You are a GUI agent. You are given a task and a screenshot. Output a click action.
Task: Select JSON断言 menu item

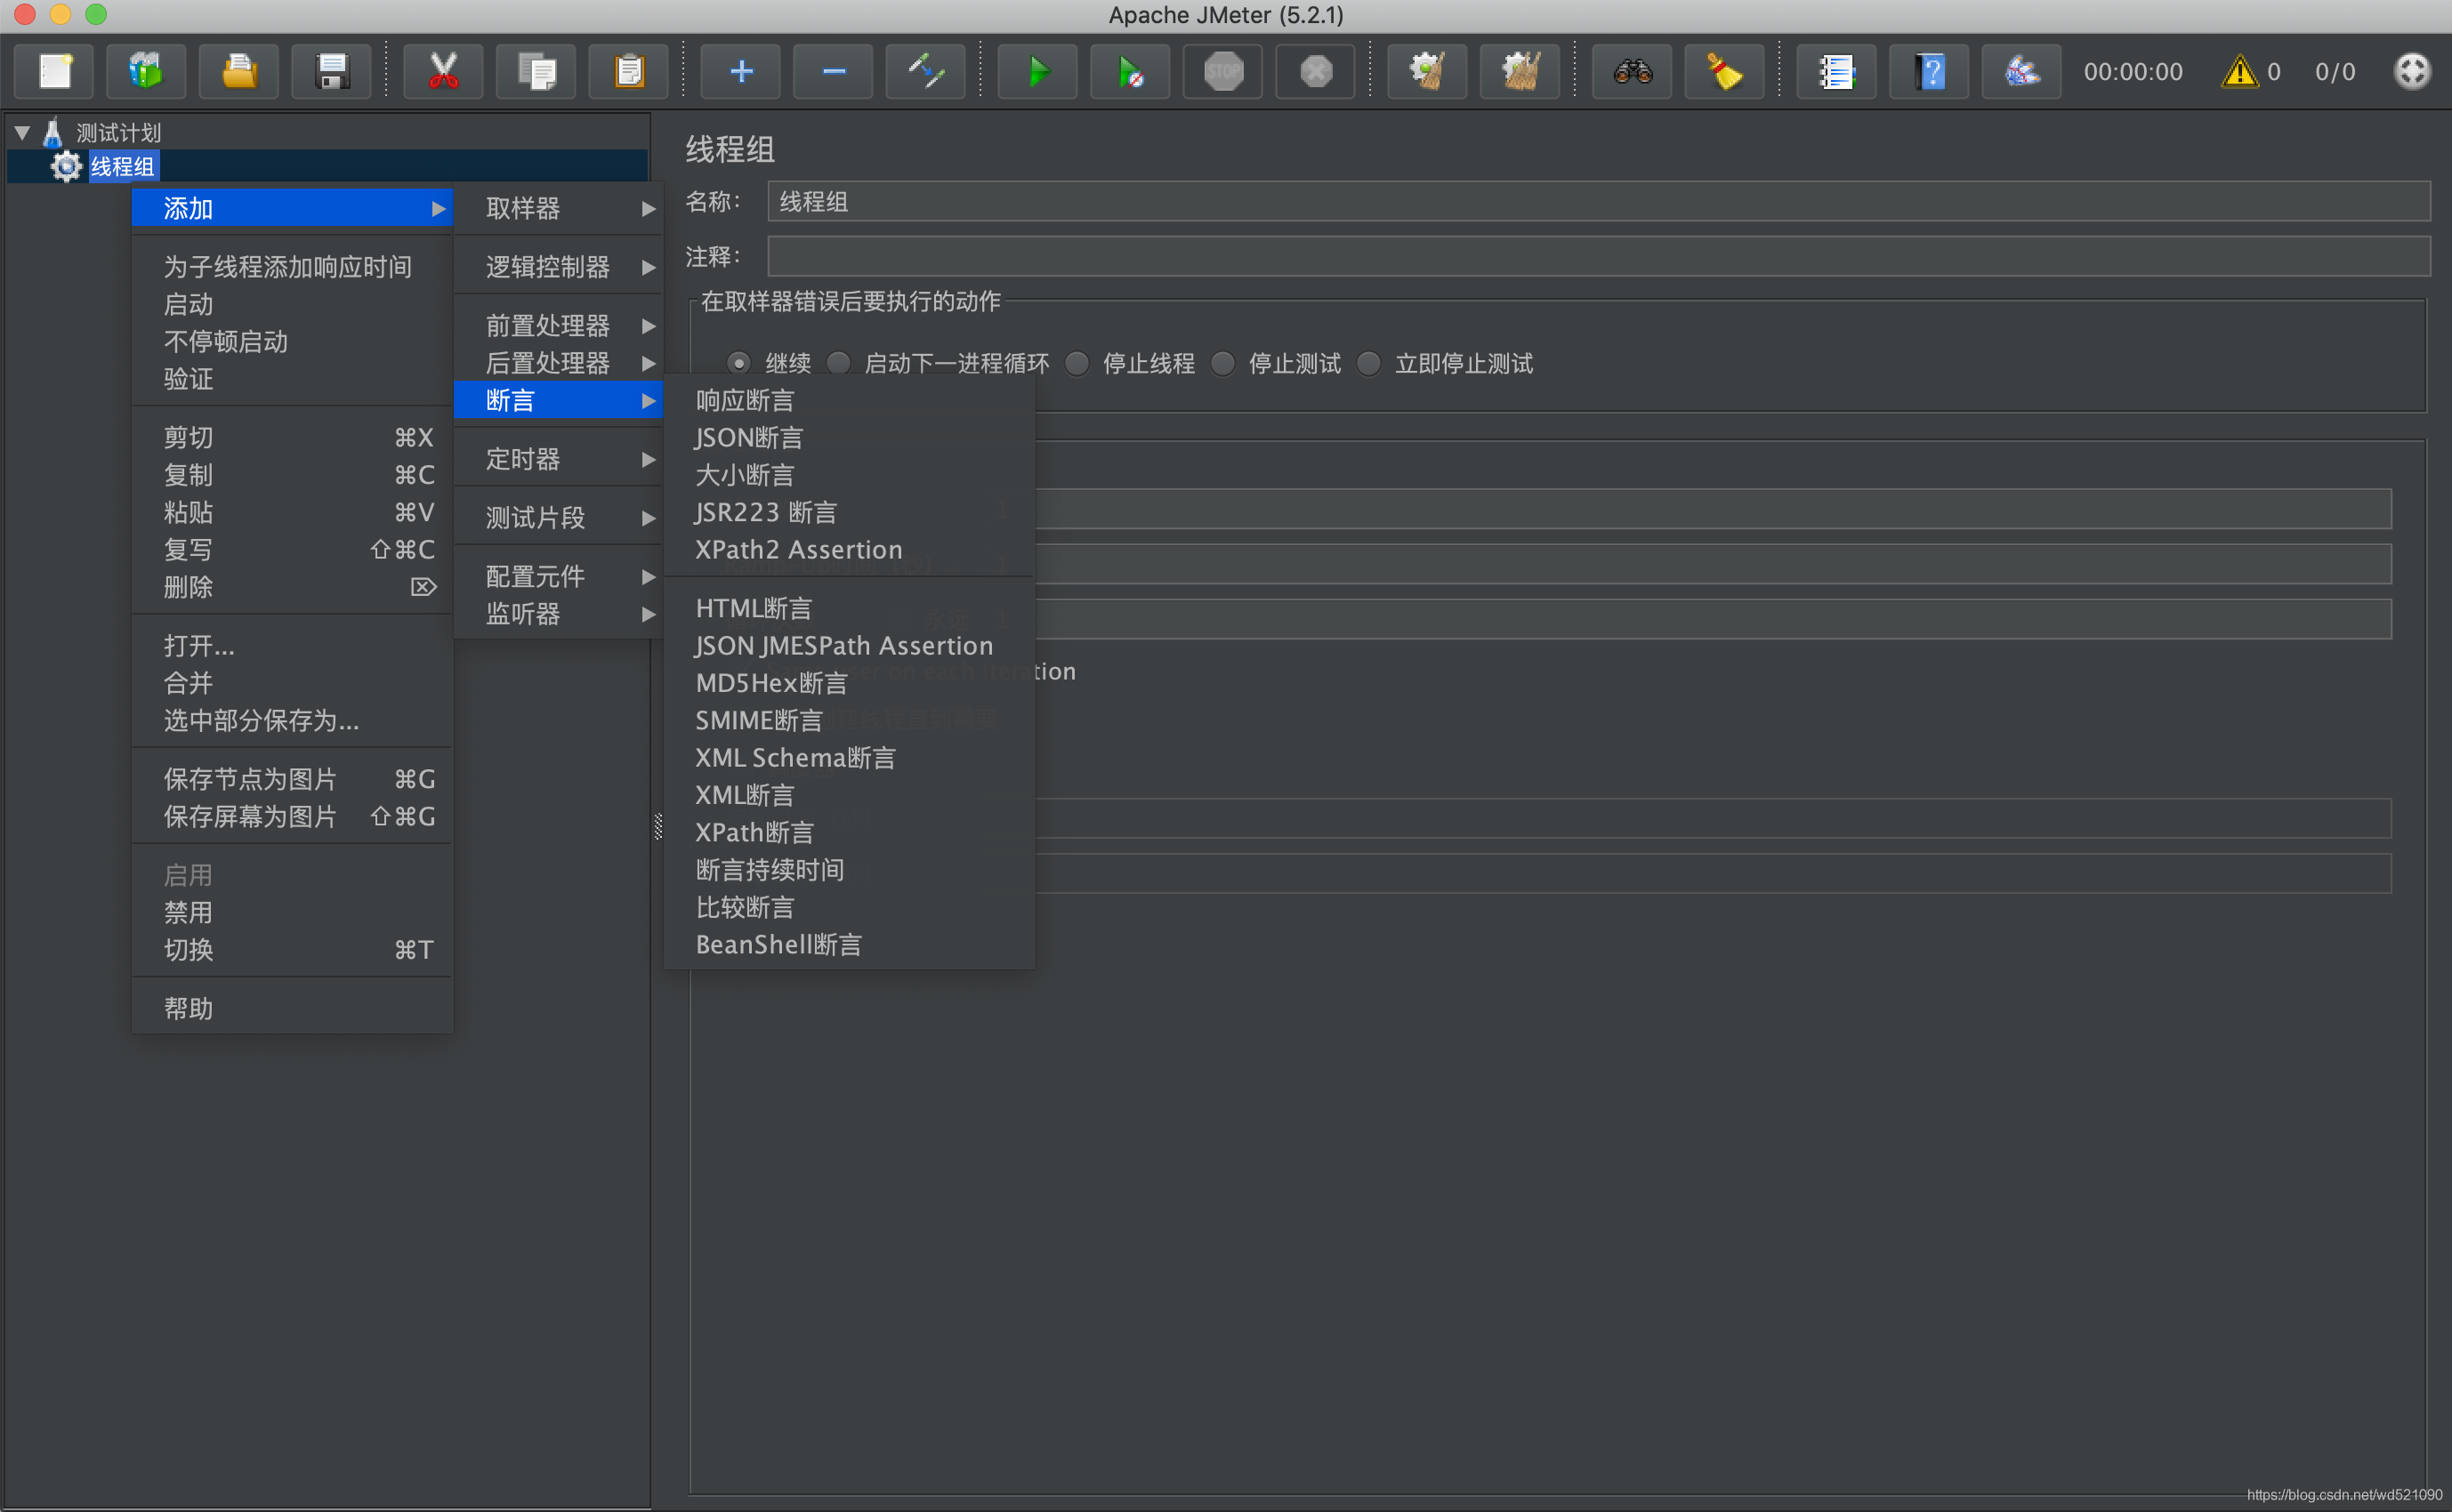click(x=749, y=438)
